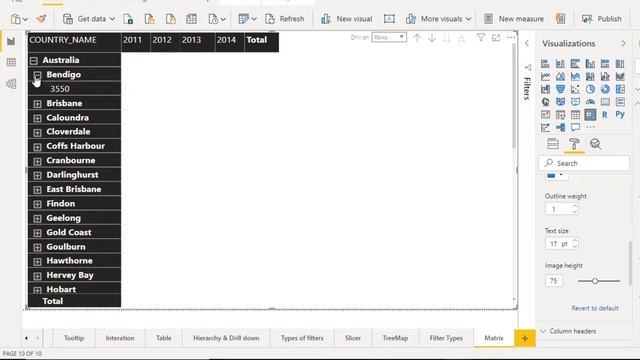Select the Area chart visual
The image size is (640, 360).
[560, 76]
